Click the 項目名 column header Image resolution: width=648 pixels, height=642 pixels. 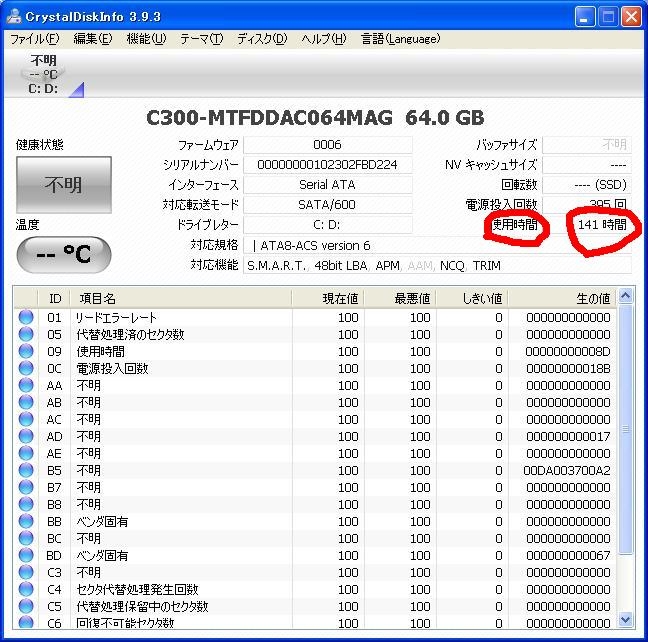181,298
